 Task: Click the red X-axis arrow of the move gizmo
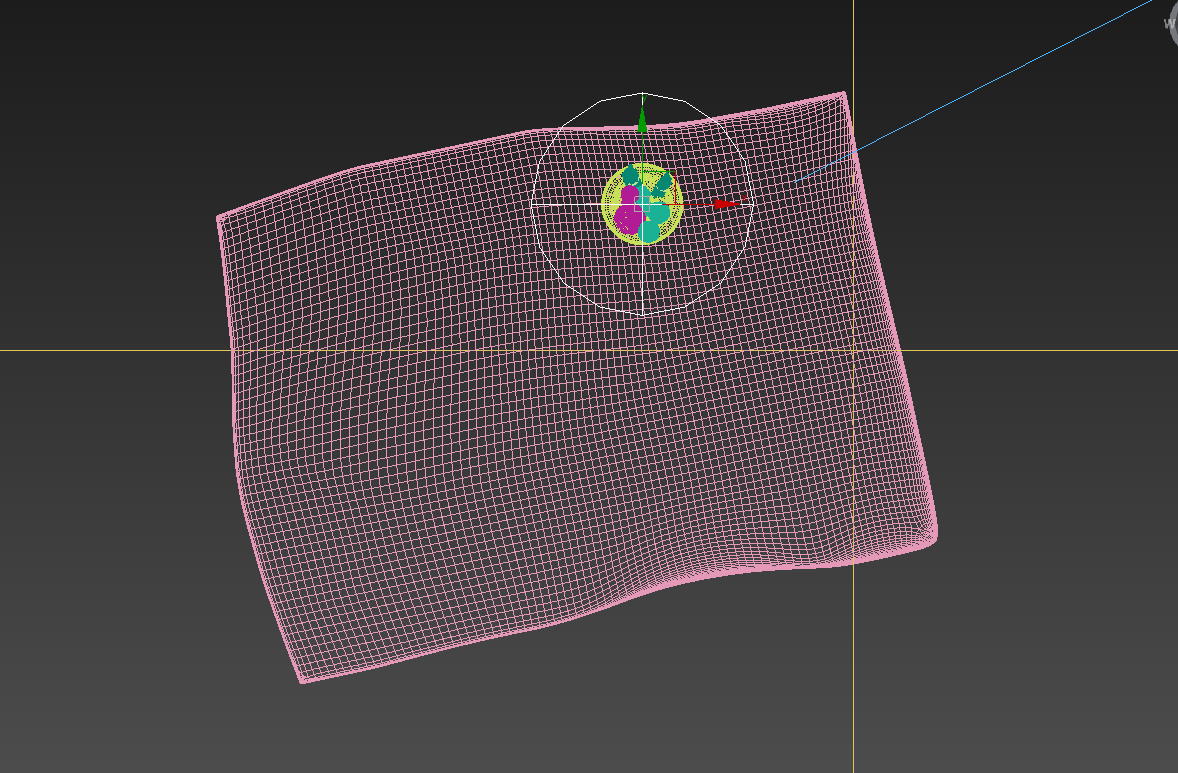726,204
